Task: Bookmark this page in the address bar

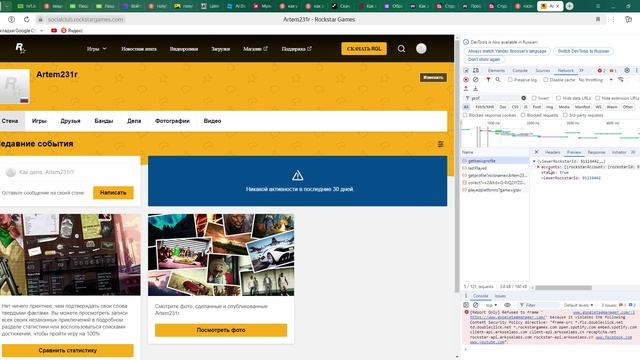Action: tap(598, 19)
